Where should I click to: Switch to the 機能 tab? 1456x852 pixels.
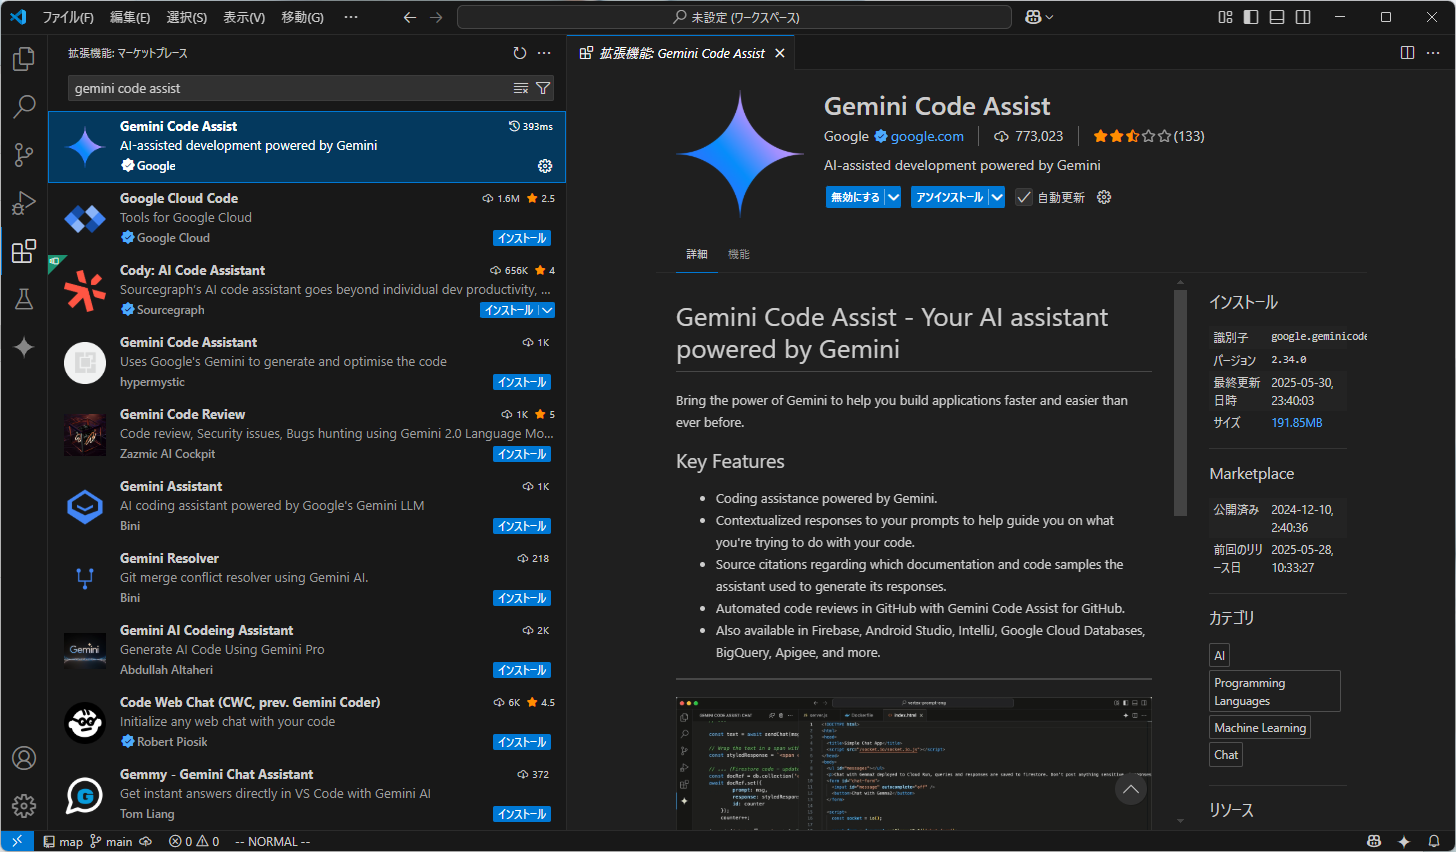click(739, 254)
